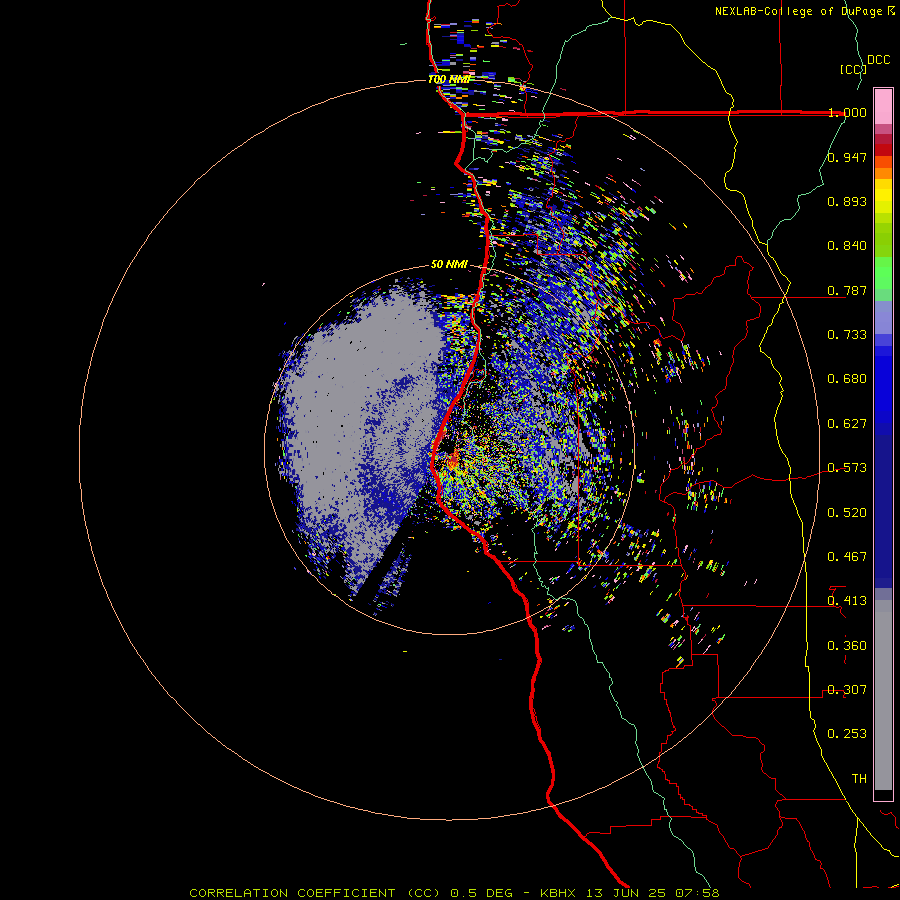The height and width of the screenshot is (900, 900).
Task: Select the 0.787 scale value
Action: [x=847, y=290]
